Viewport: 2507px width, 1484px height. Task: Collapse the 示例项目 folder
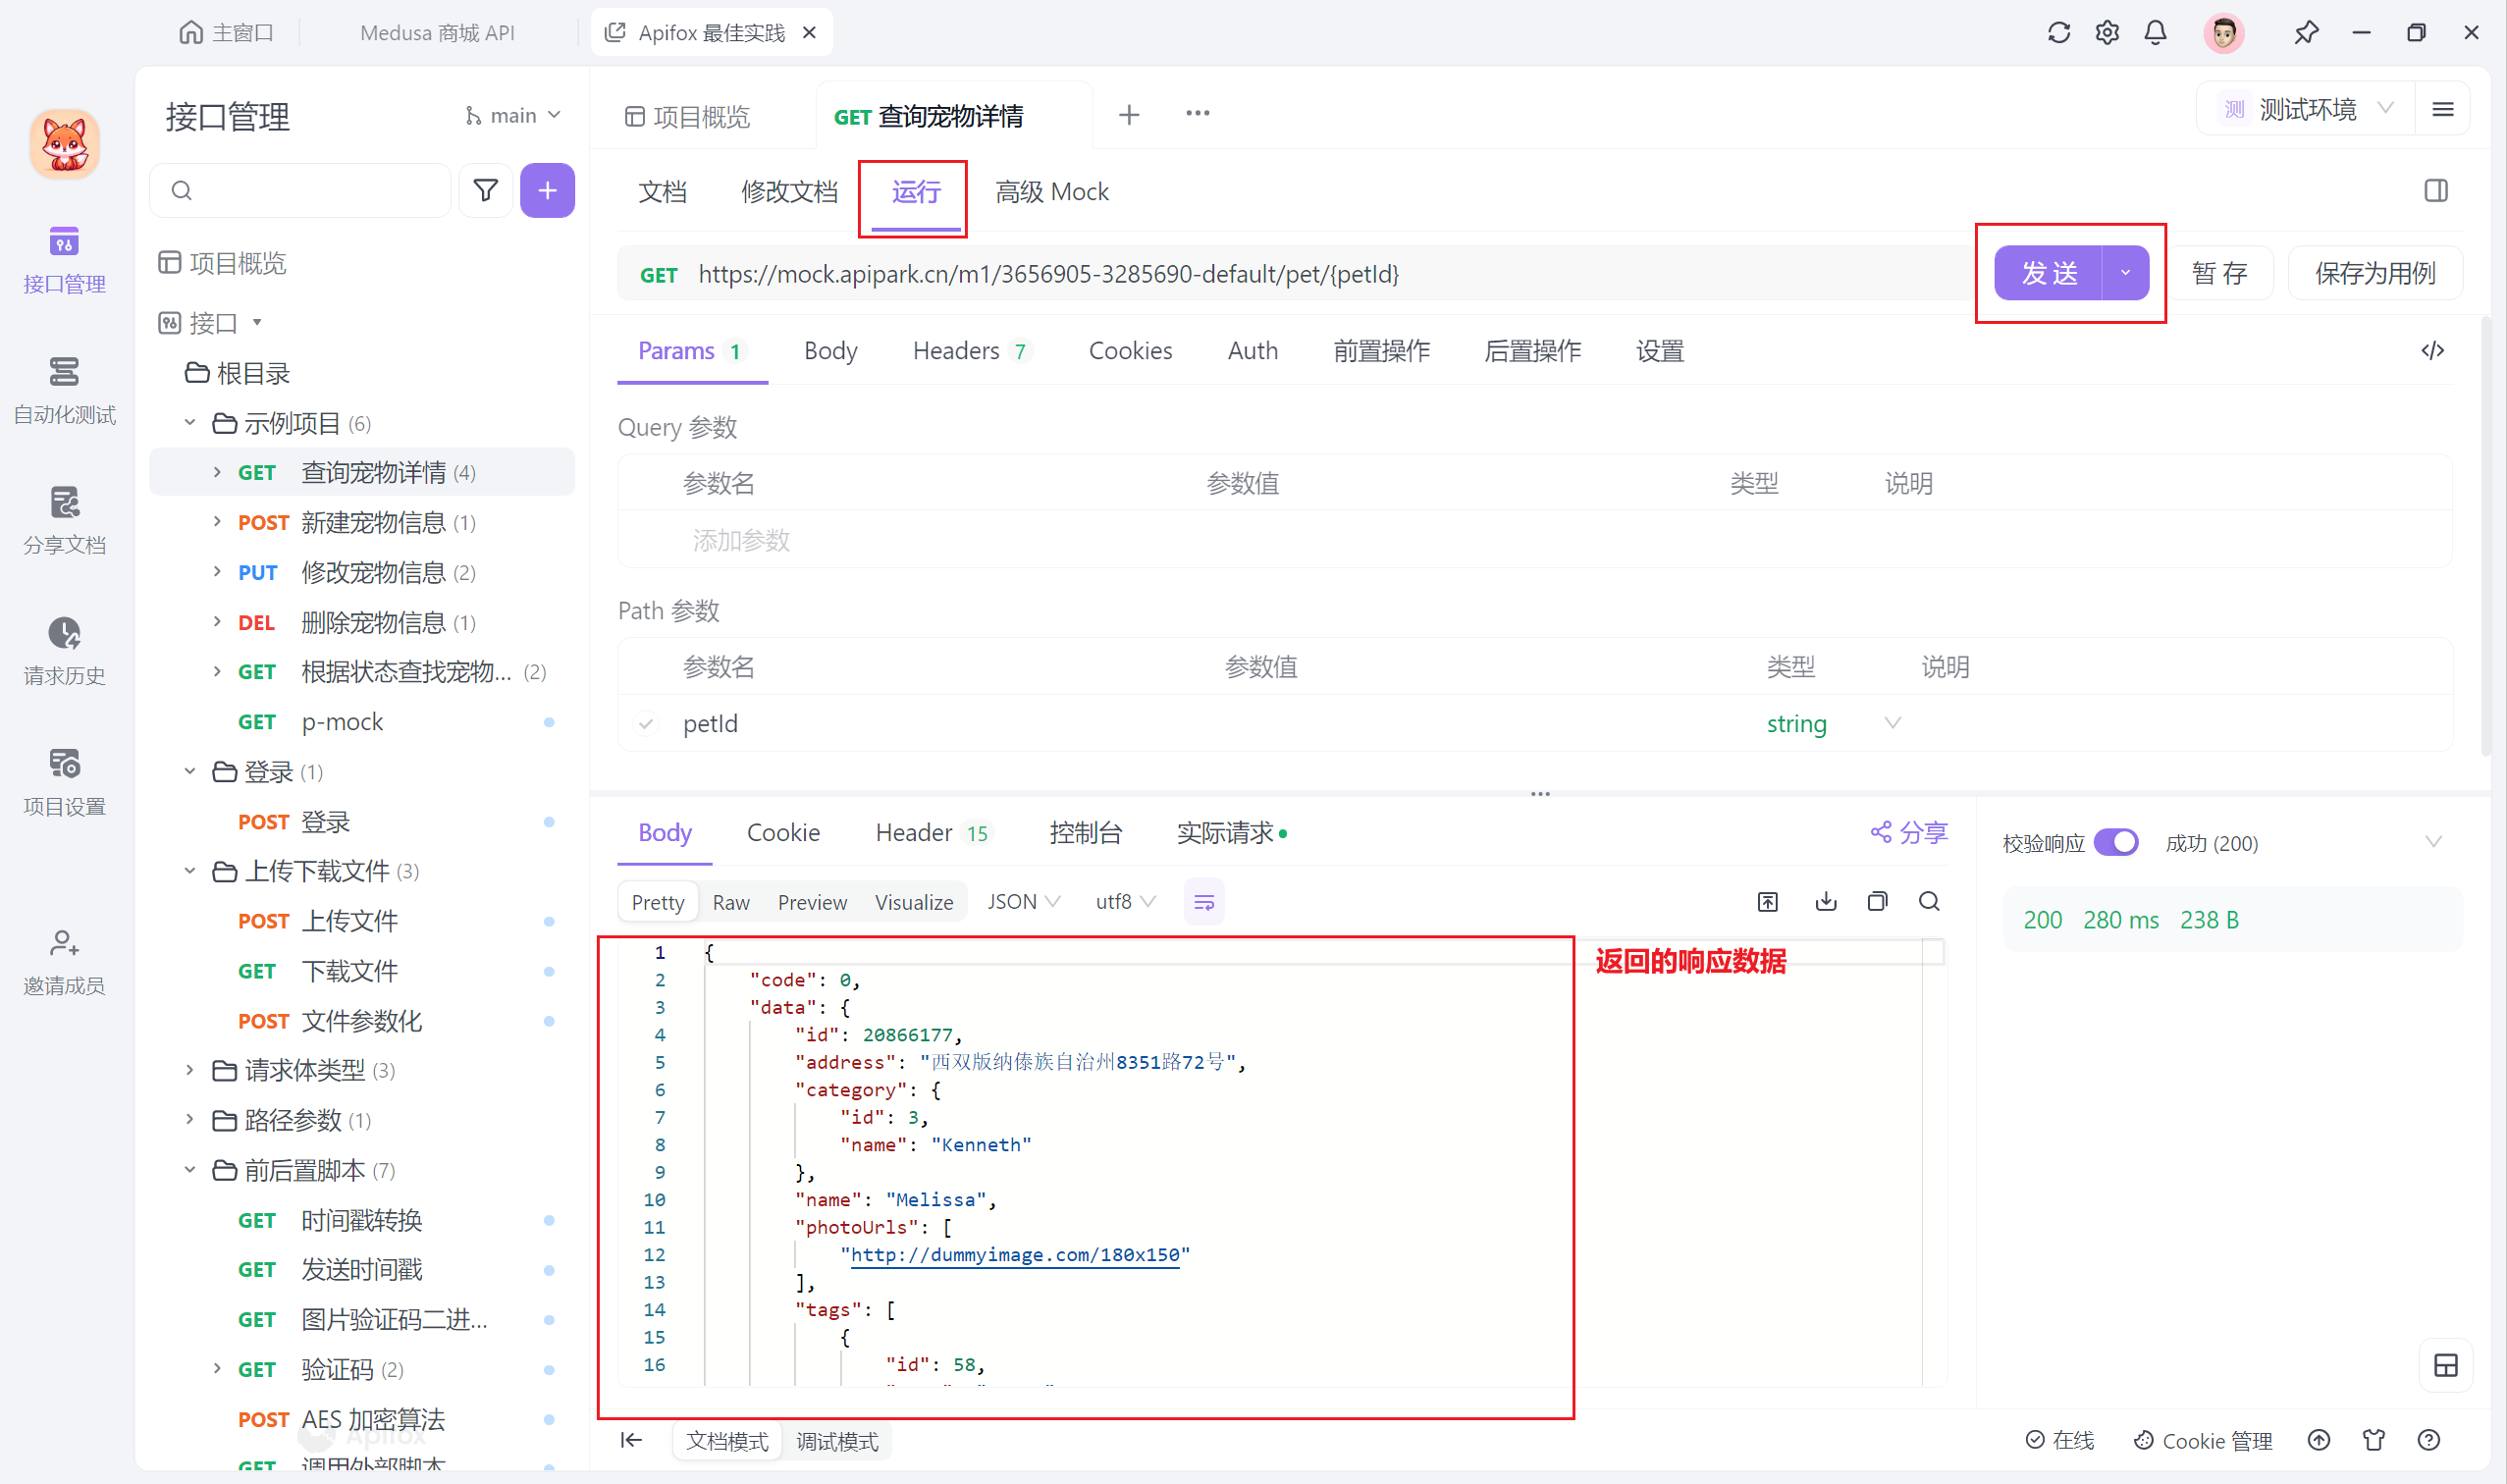click(190, 422)
